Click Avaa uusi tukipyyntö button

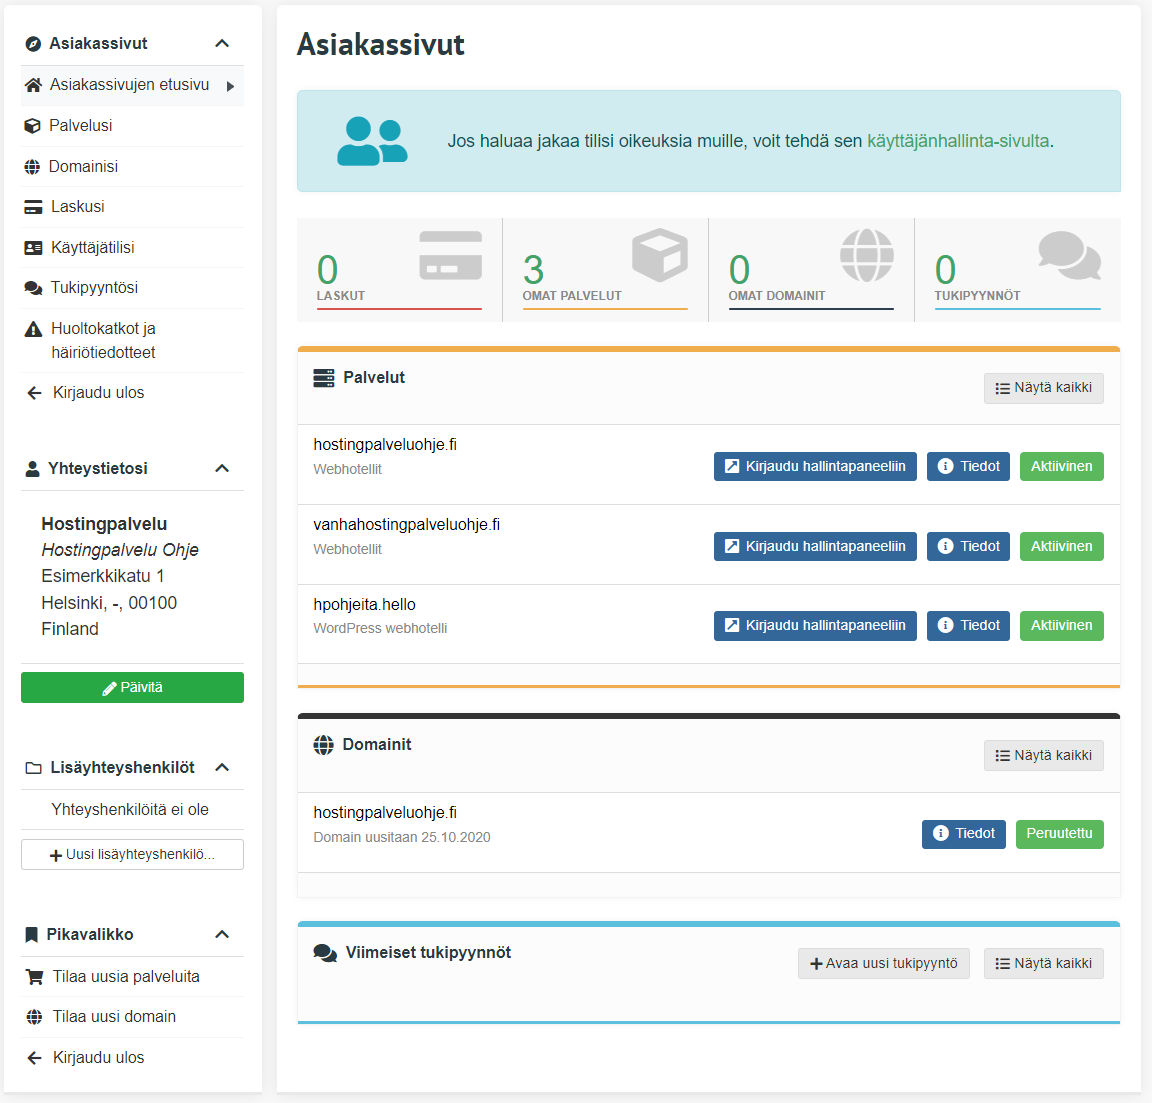pos(883,964)
